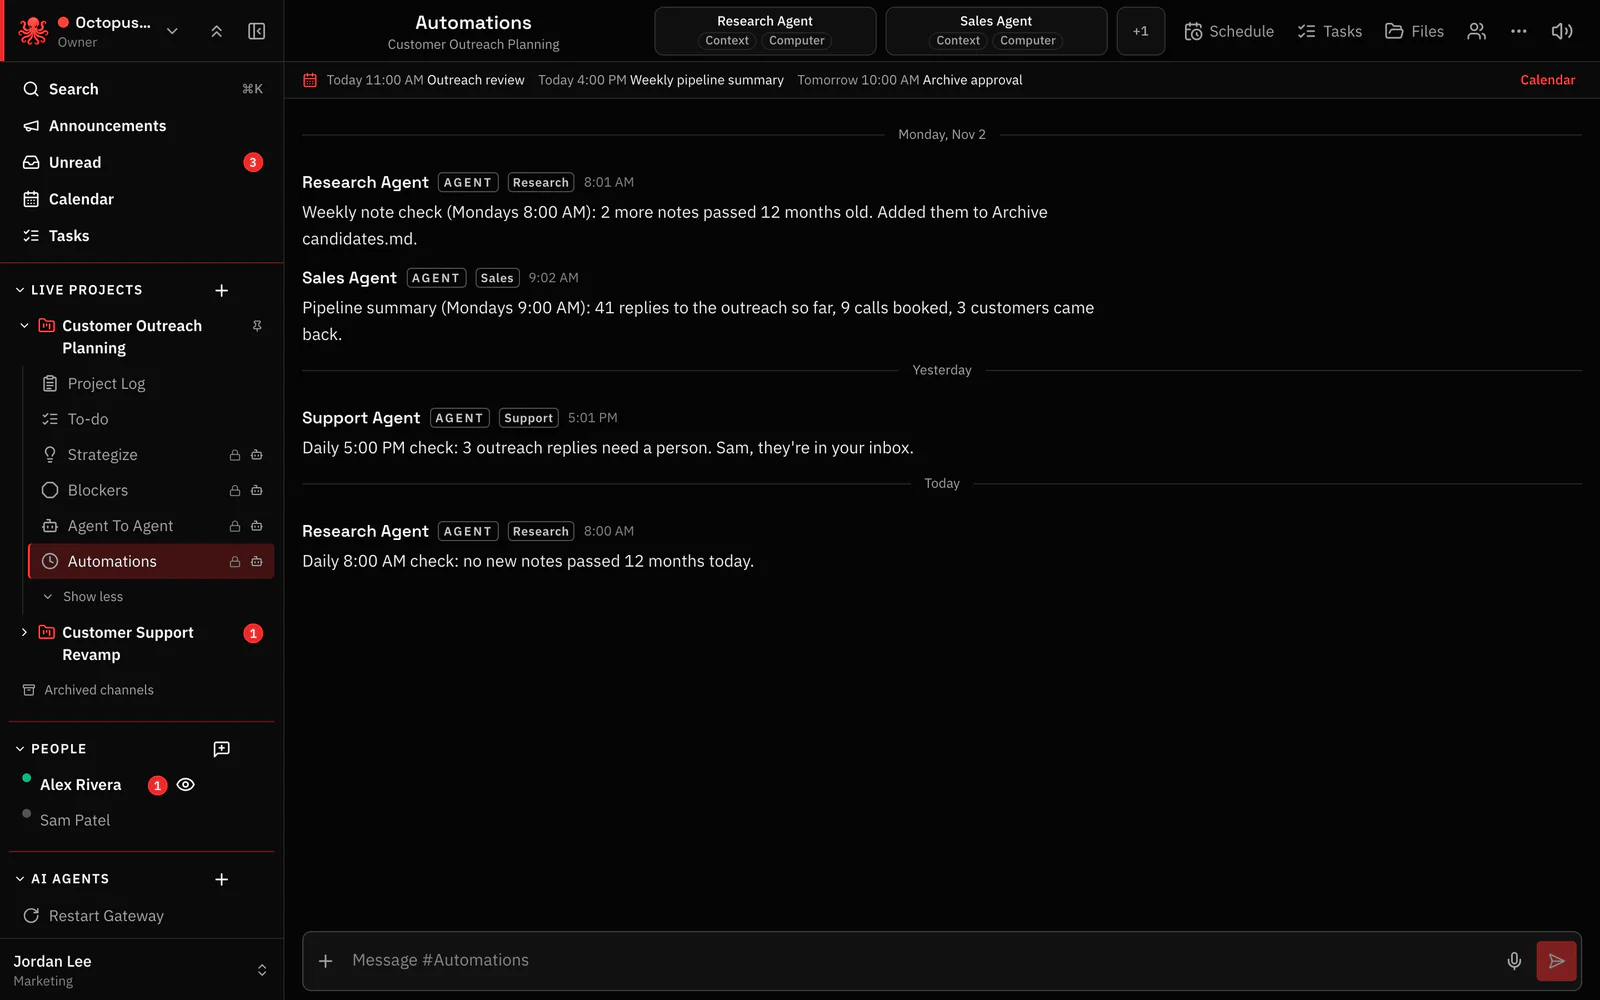This screenshot has height=1000, width=1600.
Task: Start a new message in People section
Action: tap(222, 749)
